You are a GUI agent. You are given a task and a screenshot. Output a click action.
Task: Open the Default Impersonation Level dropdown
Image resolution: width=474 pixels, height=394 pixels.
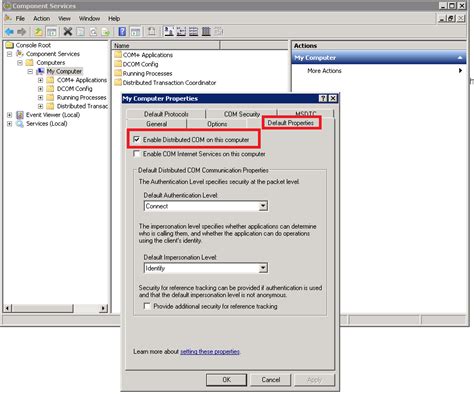click(263, 268)
